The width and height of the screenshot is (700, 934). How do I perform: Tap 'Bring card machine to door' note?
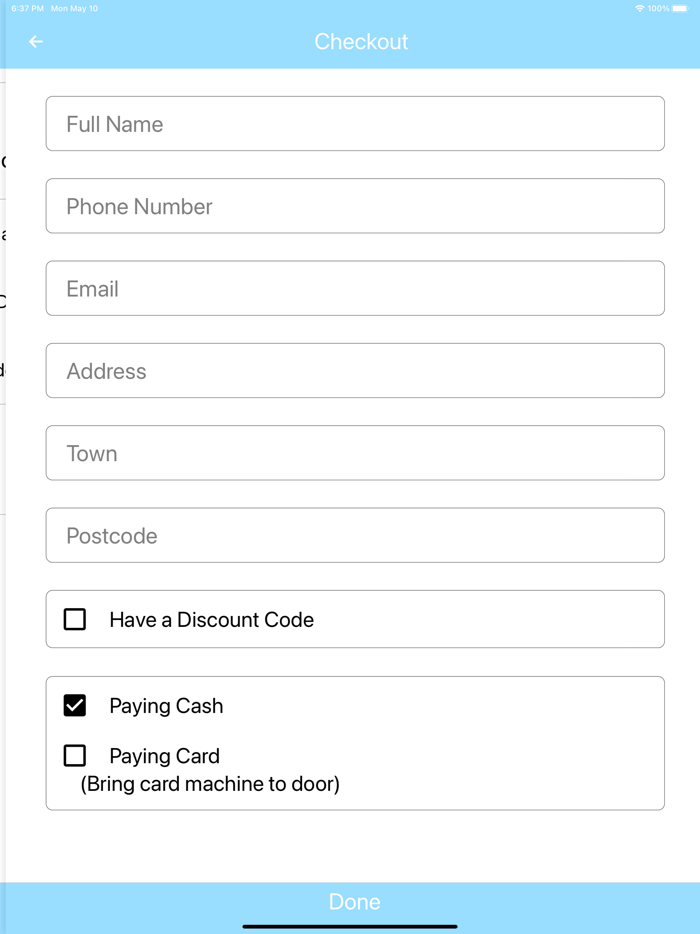tap(210, 784)
